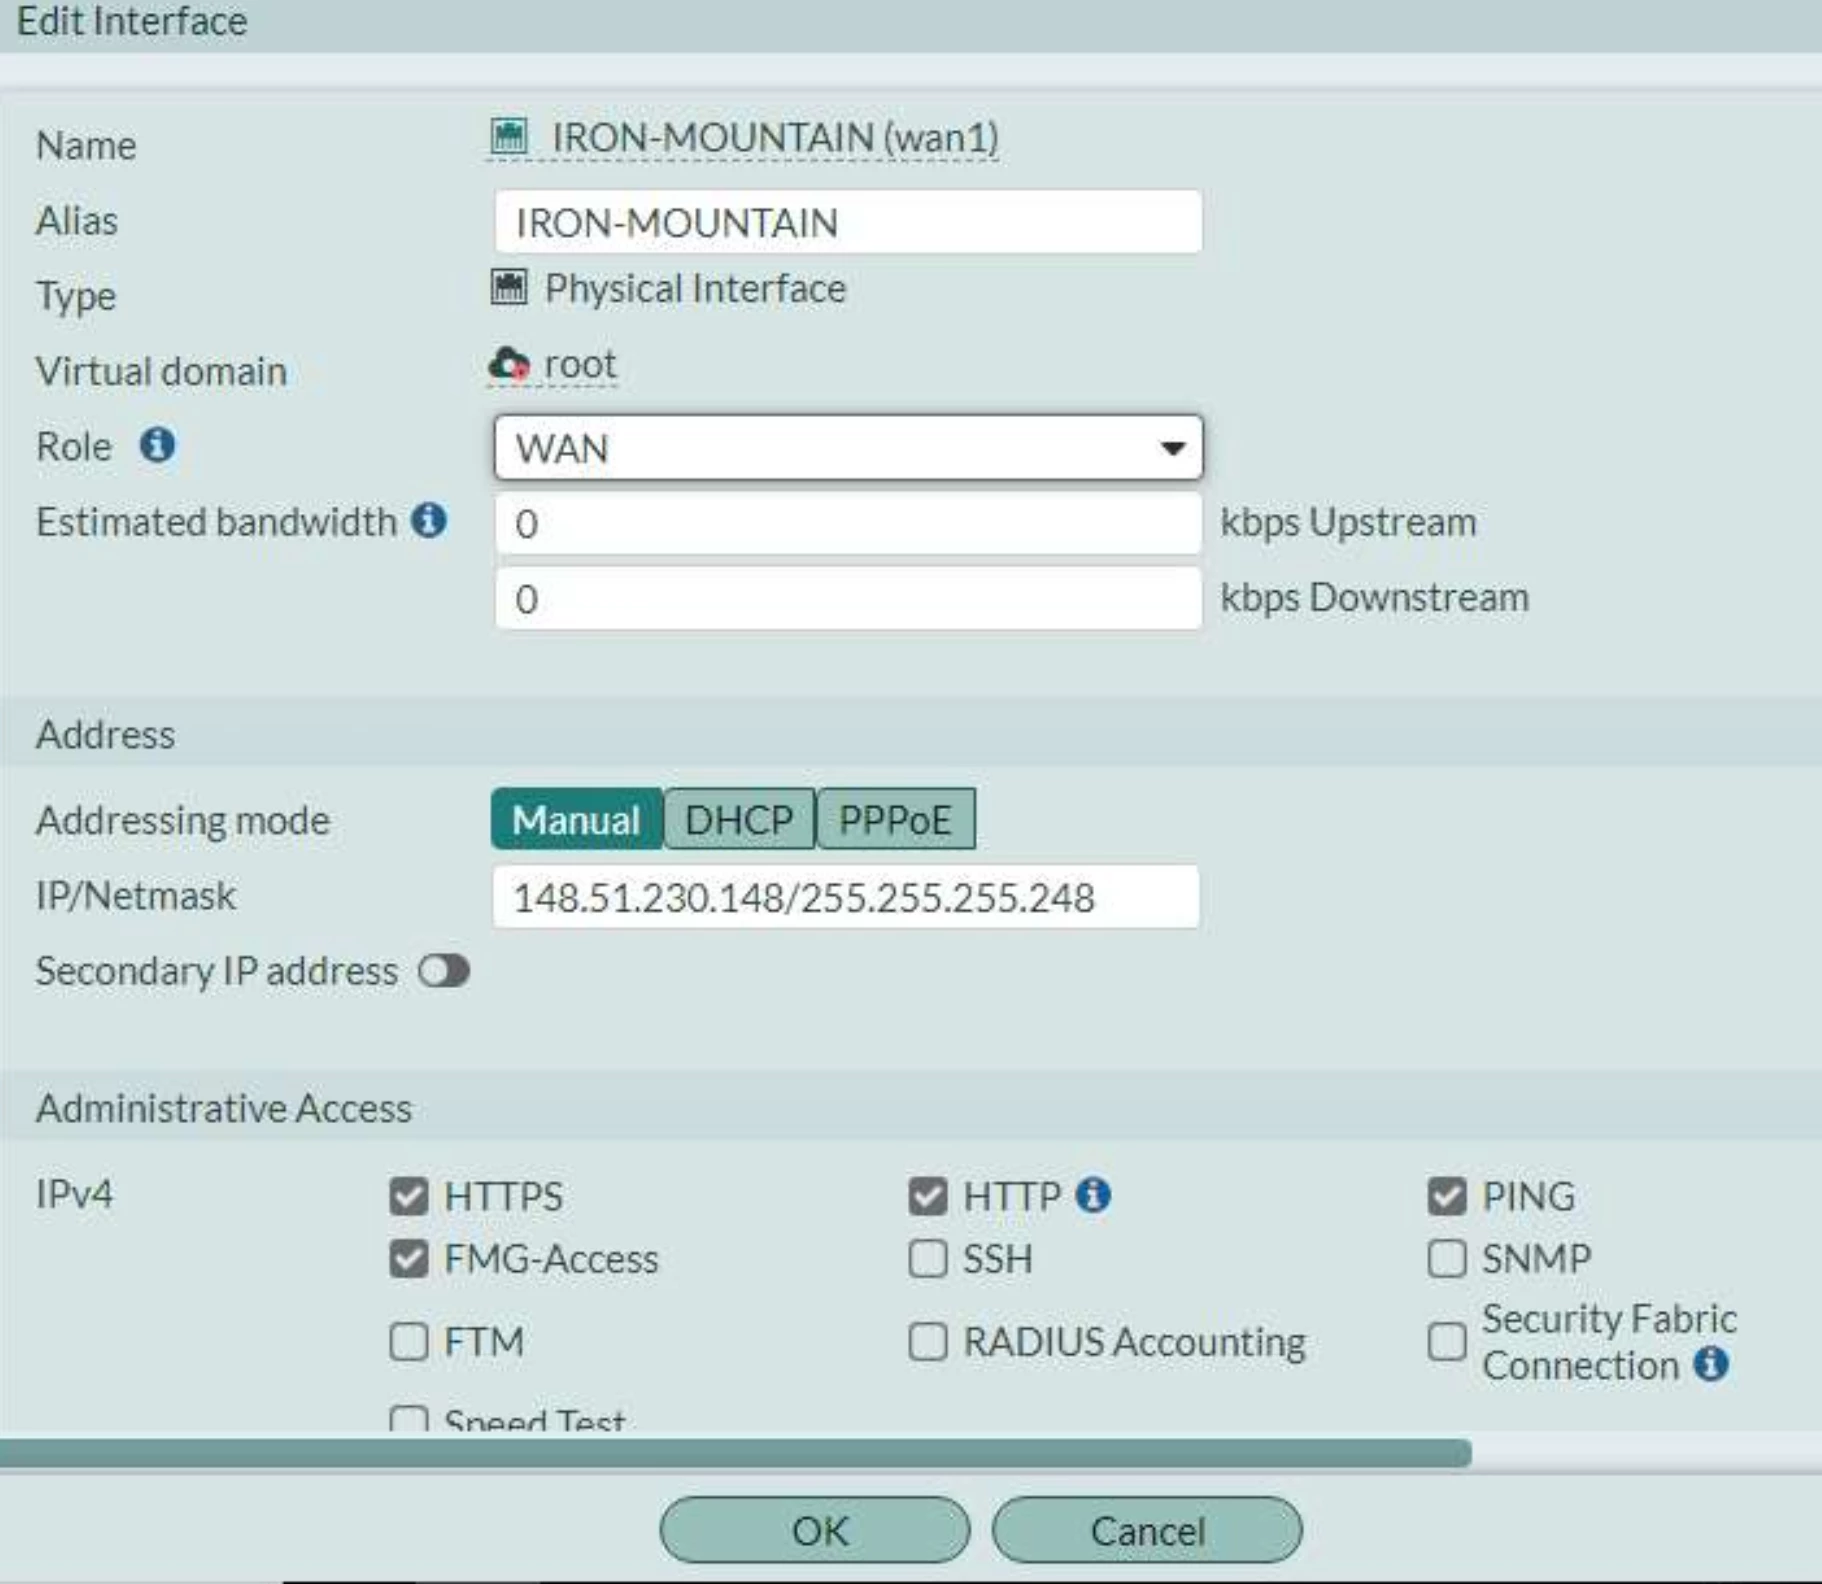Check the FTM checkbox

point(408,1341)
